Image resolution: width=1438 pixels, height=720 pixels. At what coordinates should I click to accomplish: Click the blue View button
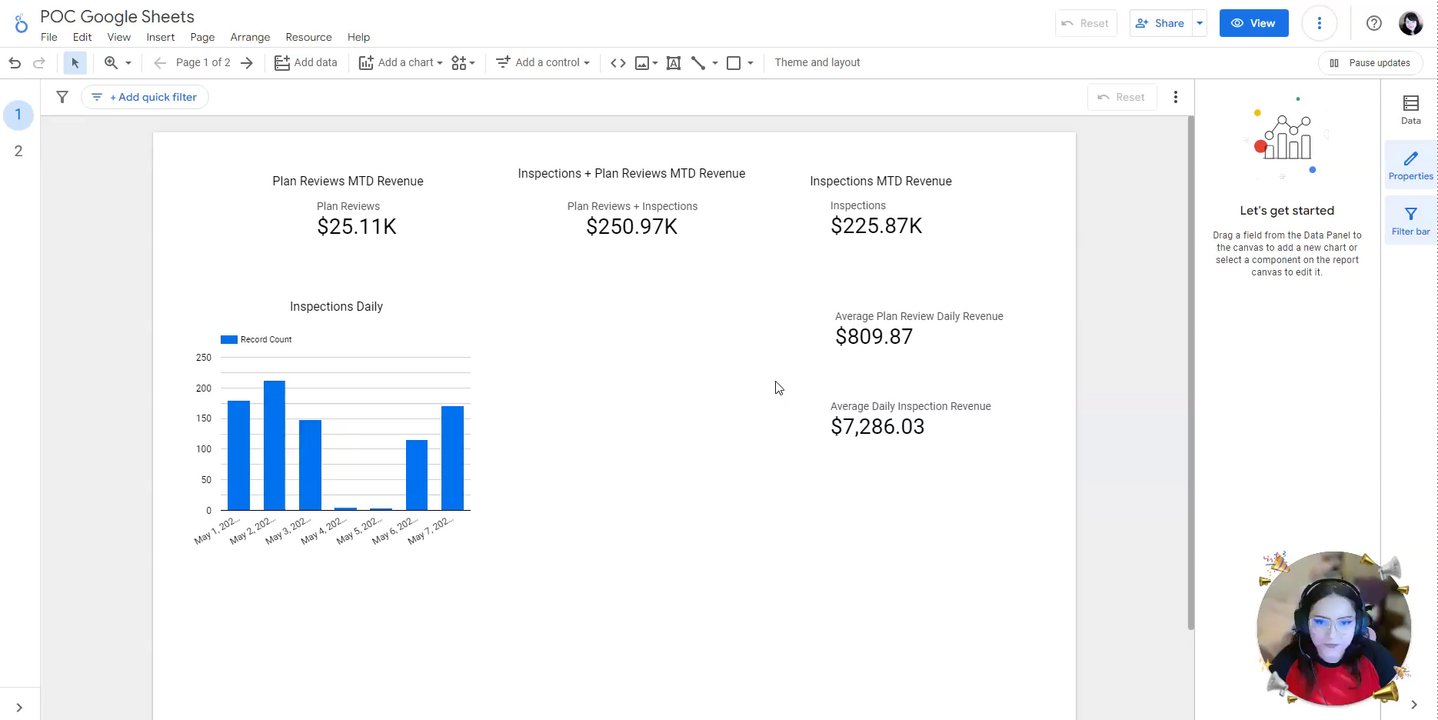pos(1253,23)
